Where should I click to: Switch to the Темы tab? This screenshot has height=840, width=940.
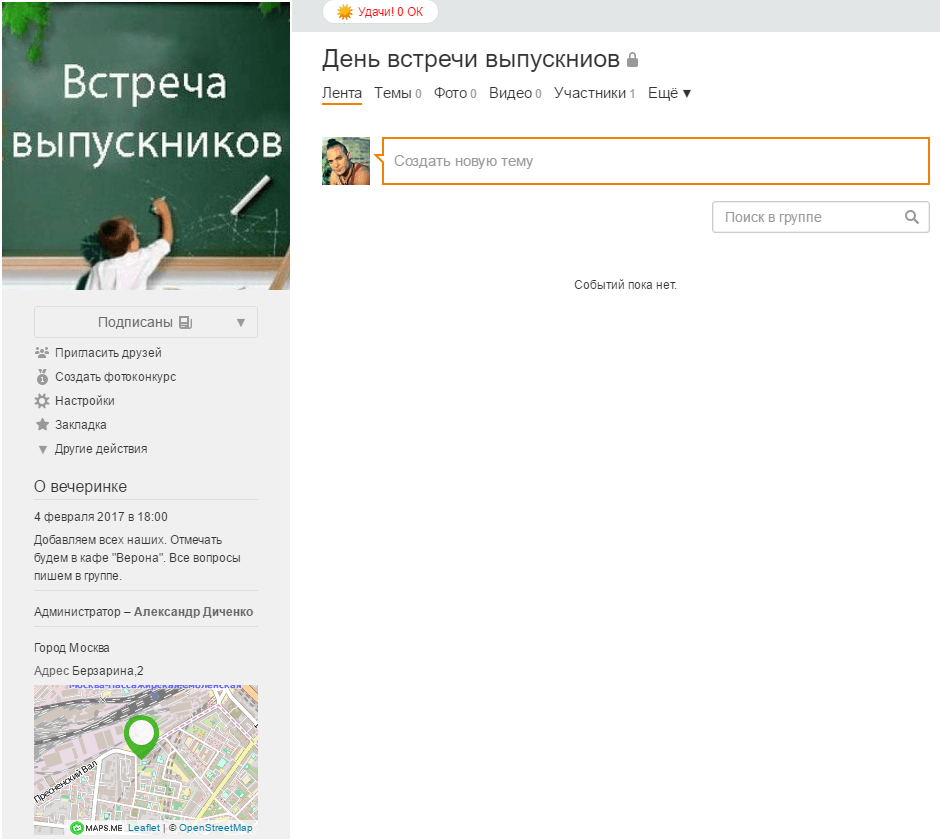click(x=392, y=93)
